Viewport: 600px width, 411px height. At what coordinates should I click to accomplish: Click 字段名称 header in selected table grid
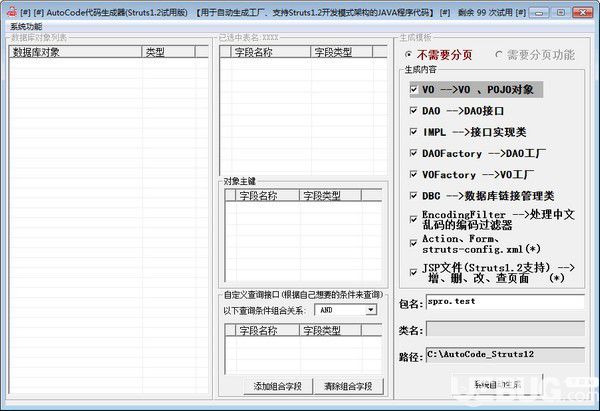coord(271,52)
